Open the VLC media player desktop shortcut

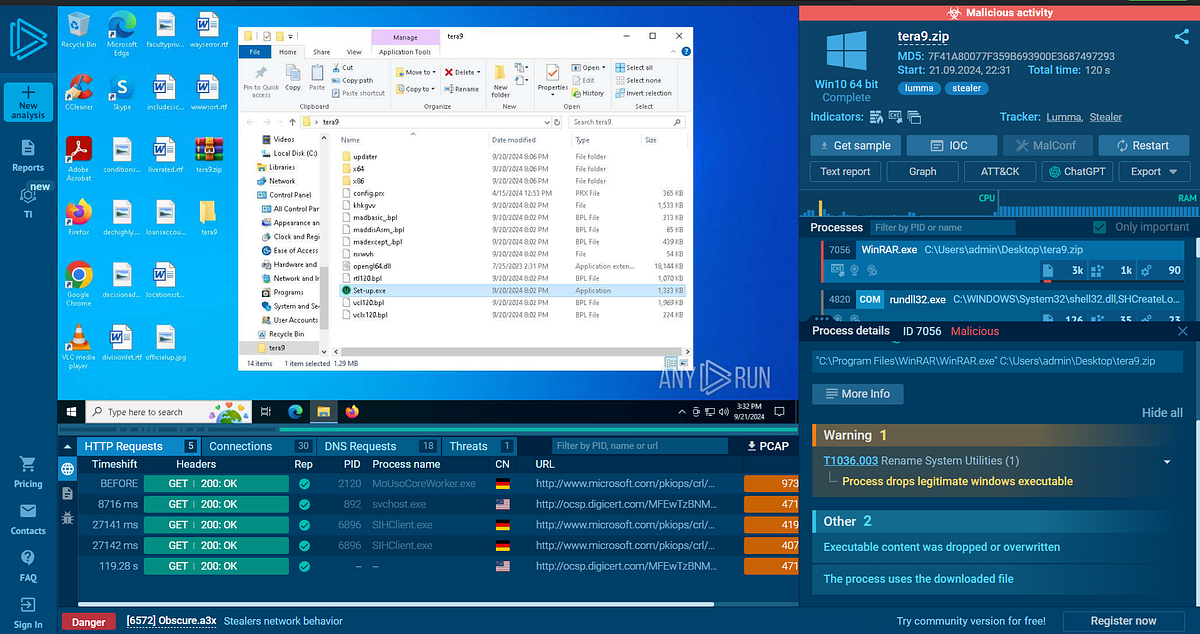[79, 346]
